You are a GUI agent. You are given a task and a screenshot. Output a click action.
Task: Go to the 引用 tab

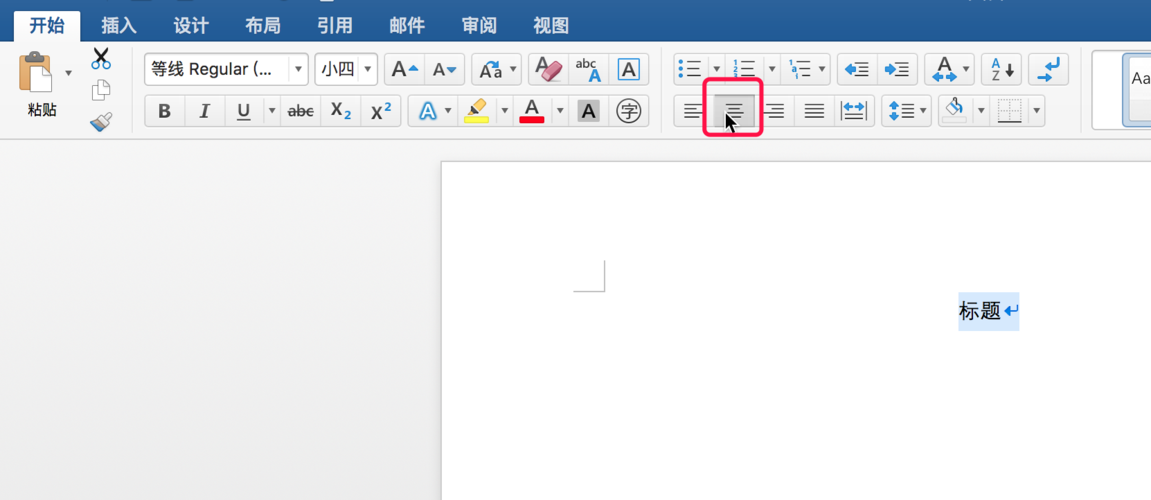pos(335,26)
